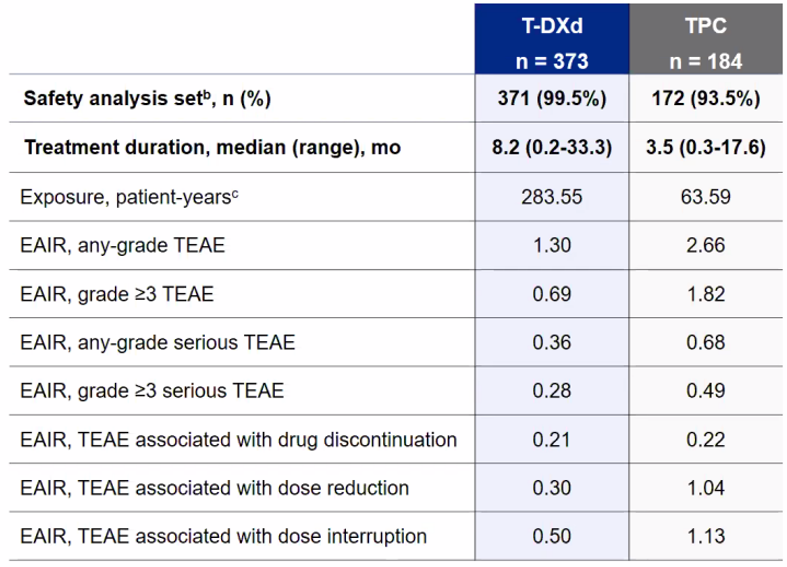Viewport: 787px width, 567px height.
Task: Click the 3.5 (0.3-17.6) value
Action: click(x=700, y=147)
